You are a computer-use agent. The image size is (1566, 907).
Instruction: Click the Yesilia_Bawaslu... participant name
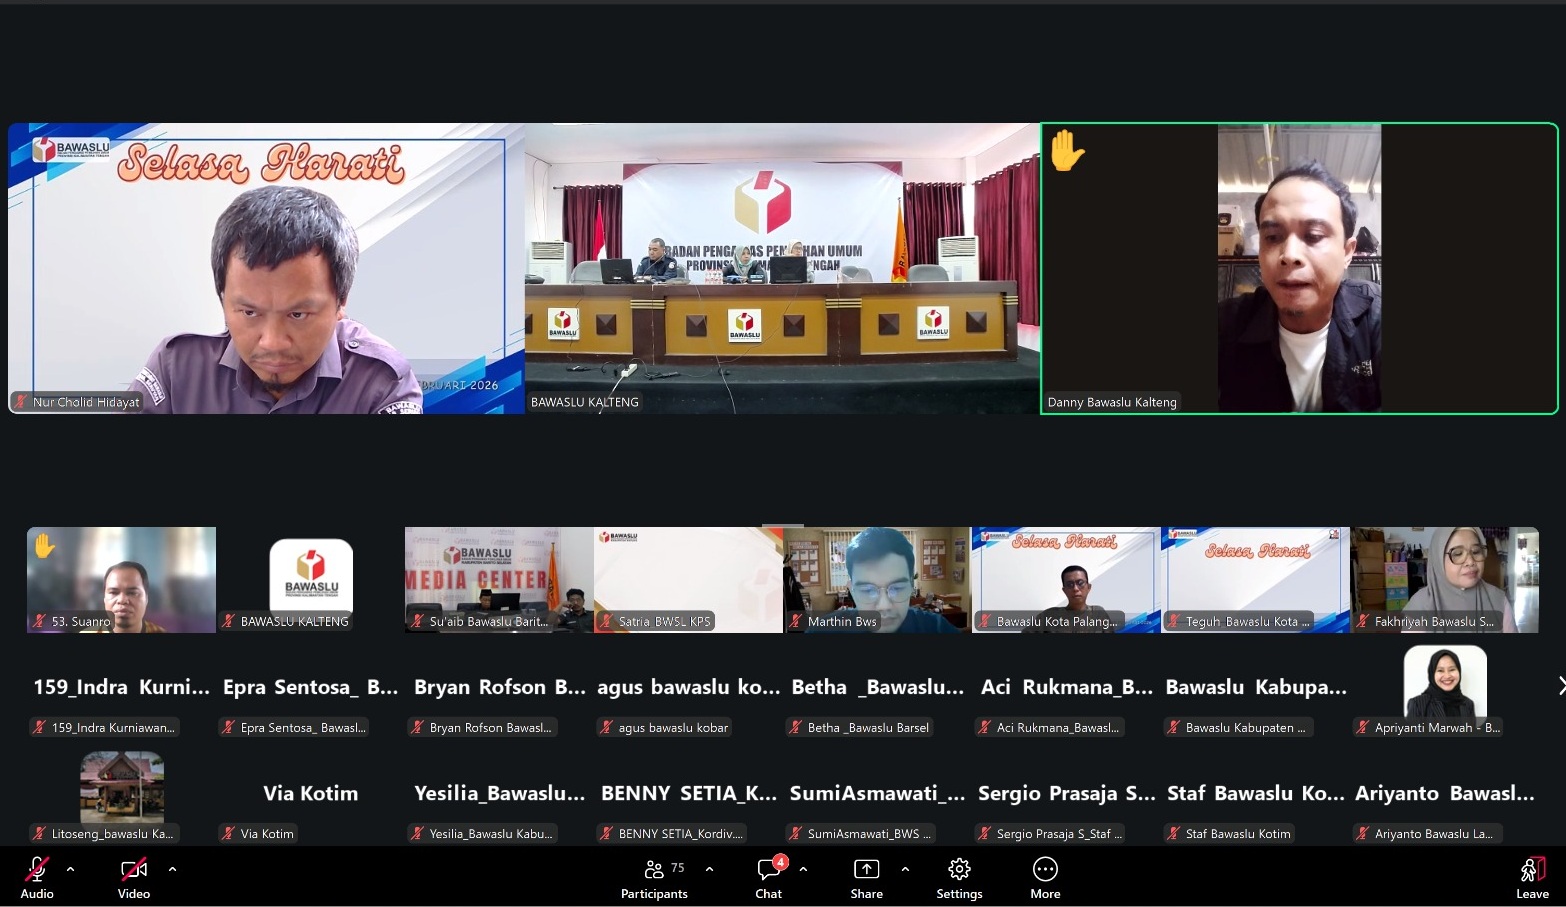tap(500, 793)
